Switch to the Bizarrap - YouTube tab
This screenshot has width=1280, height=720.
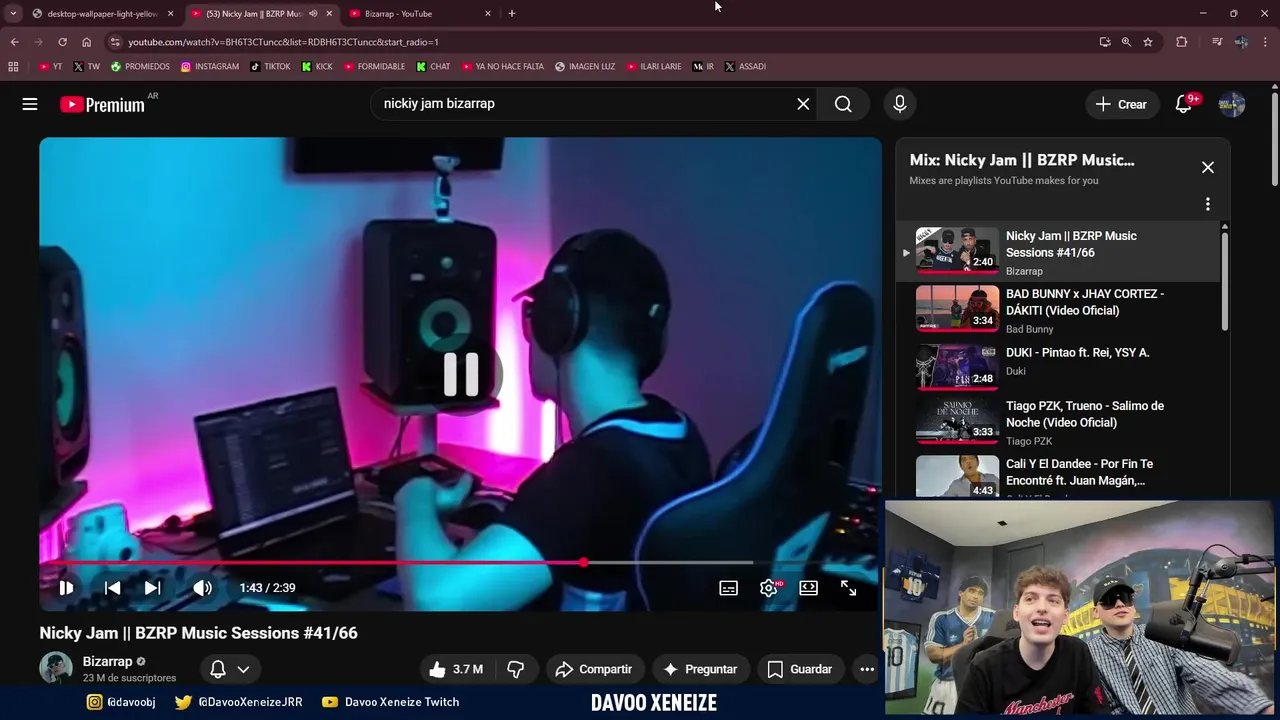coord(419,14)
